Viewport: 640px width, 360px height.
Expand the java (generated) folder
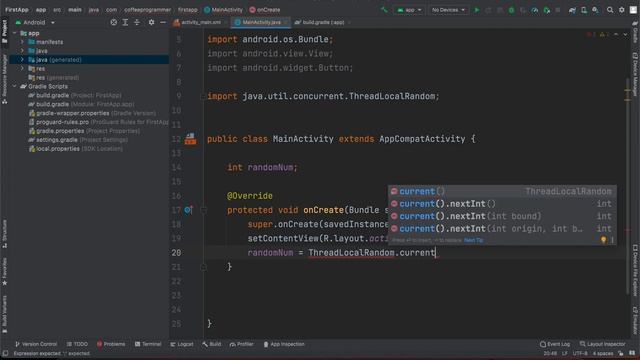(22, 60)
